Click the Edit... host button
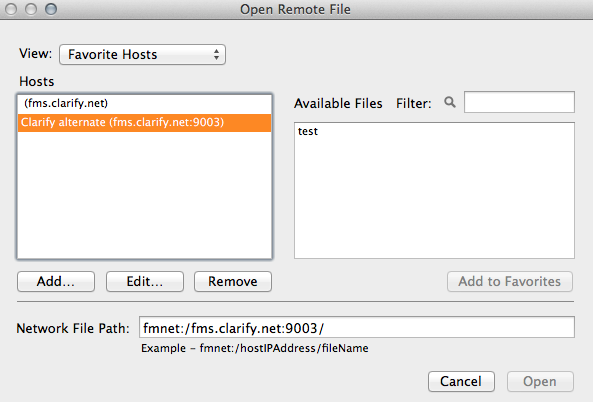 pos(145,281)
